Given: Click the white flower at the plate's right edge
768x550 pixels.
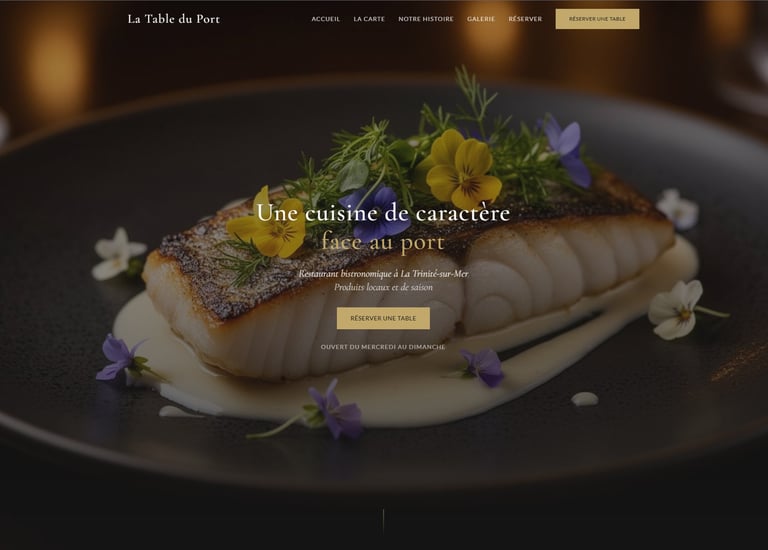Looking at the screenshot, I should coord(676,310).
